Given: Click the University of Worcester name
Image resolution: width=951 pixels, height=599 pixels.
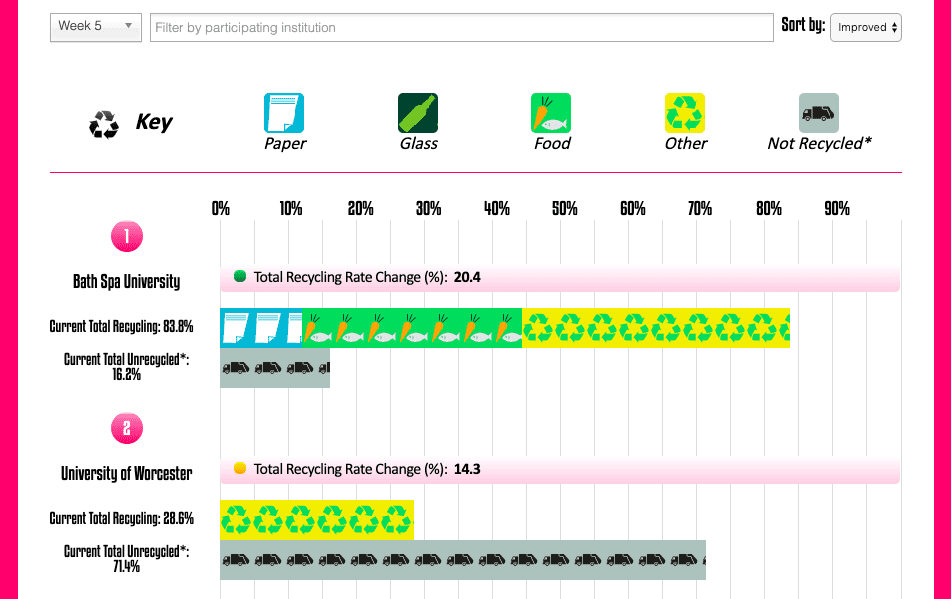Looking at the screenshot, I should 126,473.
